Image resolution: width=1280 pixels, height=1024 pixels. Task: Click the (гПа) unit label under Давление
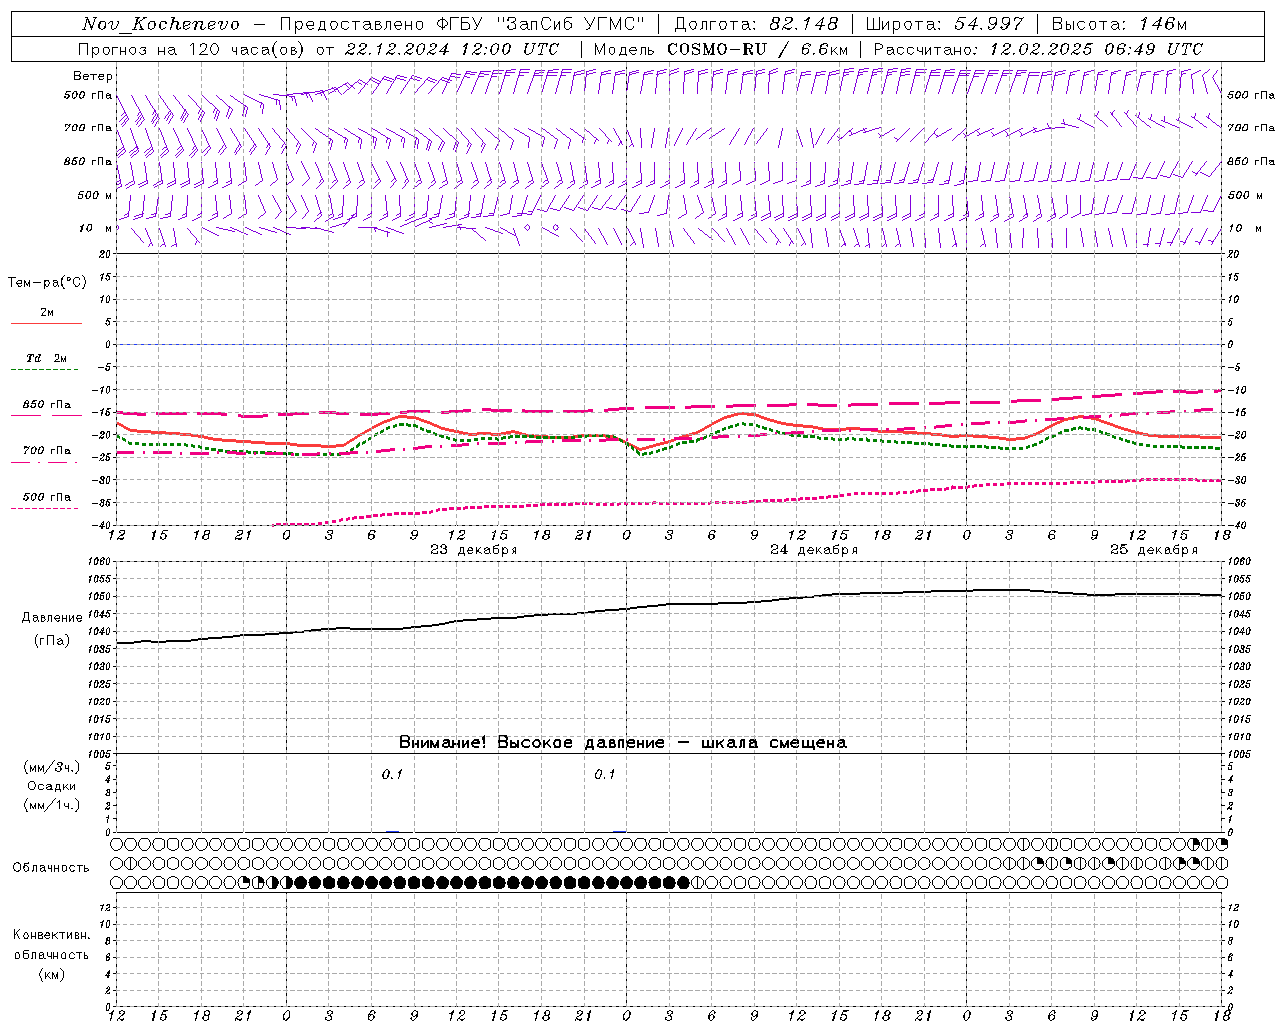tap(52, 641)
